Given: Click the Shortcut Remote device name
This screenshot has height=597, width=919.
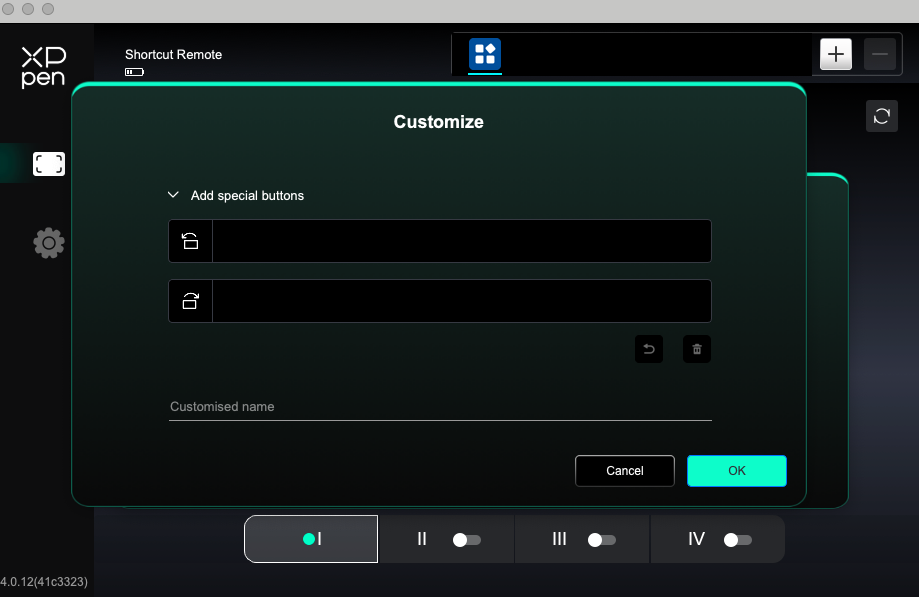Looking at the screenshot, I should (173, 54).
